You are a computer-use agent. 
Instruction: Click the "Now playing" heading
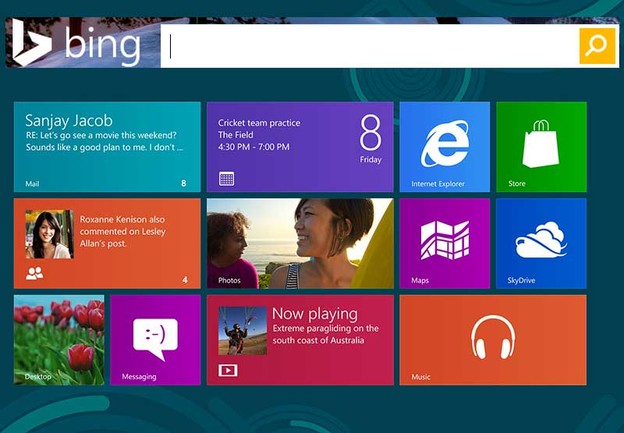(x=315, y=314)
